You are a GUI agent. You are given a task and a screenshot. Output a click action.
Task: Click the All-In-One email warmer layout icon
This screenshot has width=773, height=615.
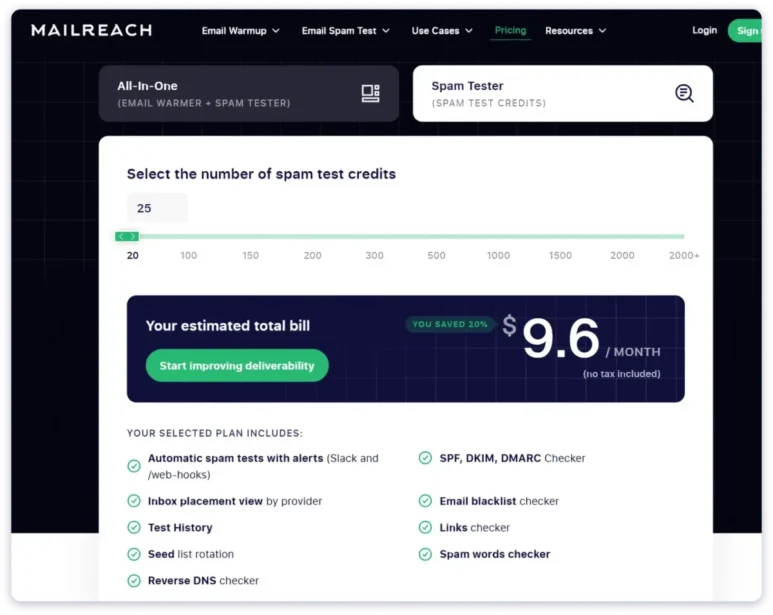coord(370,93)
